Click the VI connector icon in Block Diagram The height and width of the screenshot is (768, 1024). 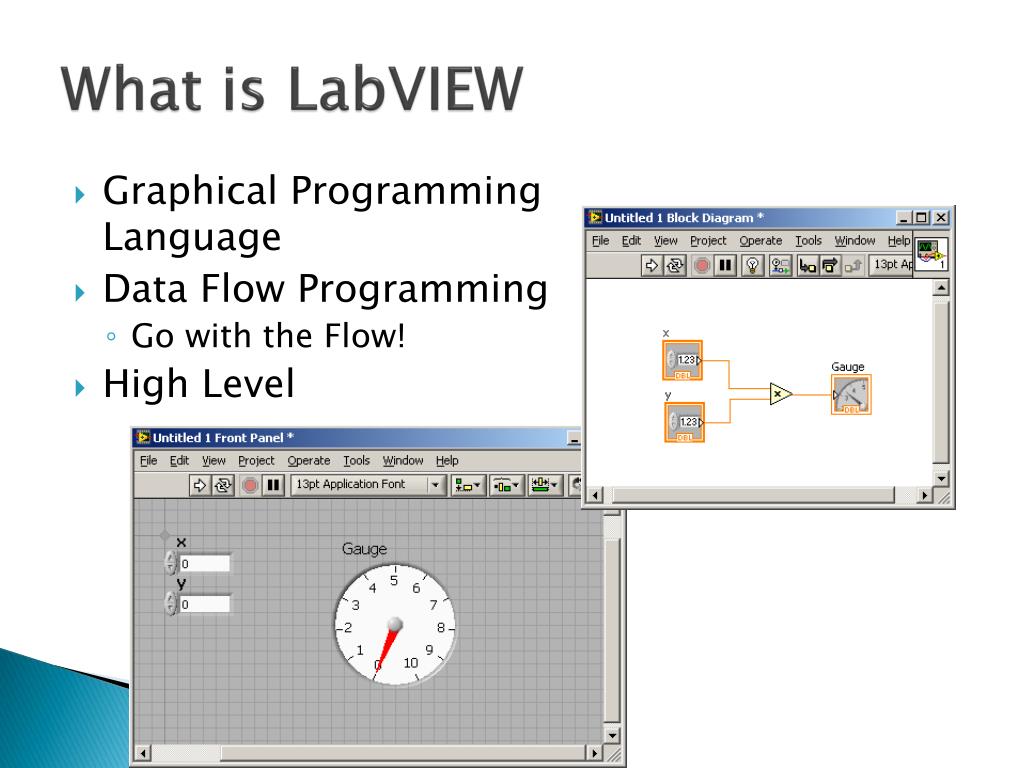pyautogui.click(x=931, y=253)
